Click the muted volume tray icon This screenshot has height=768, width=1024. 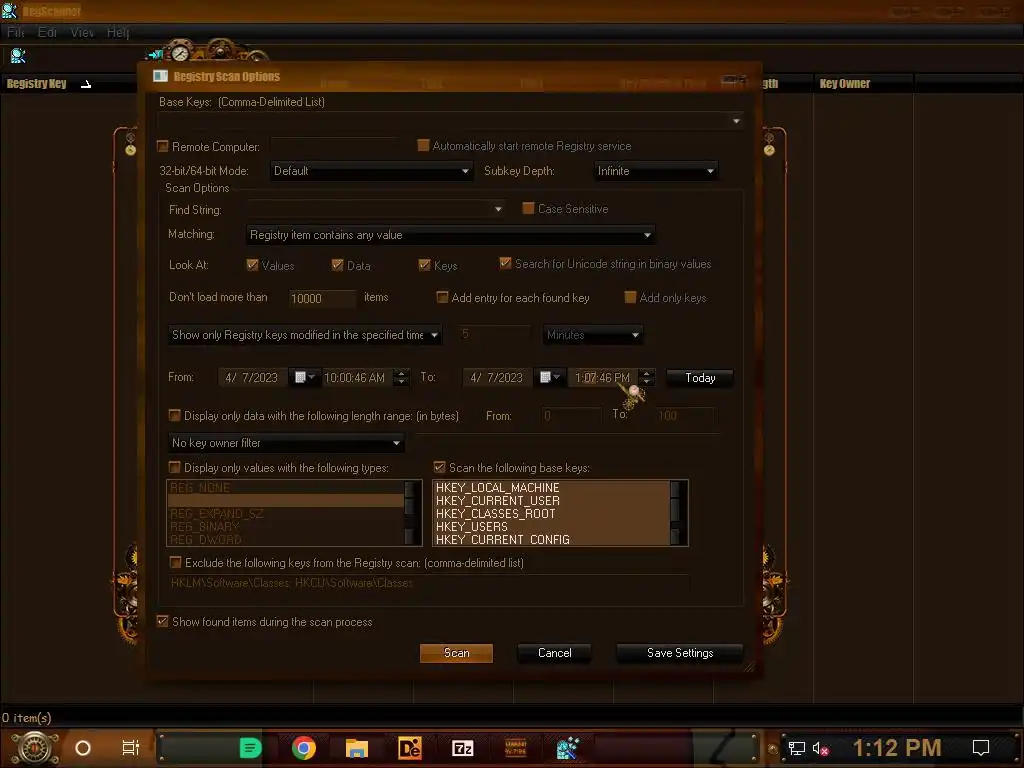coord(820,748)
